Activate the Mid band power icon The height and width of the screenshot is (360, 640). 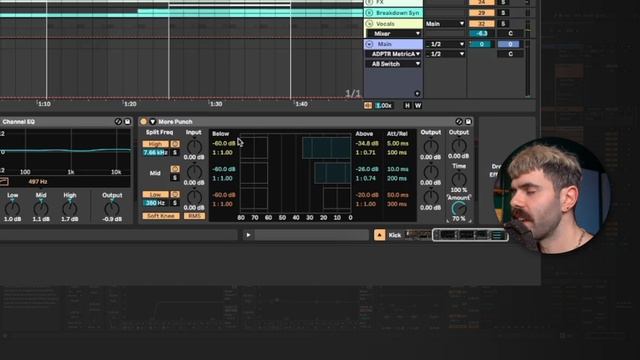coord(175,169)
